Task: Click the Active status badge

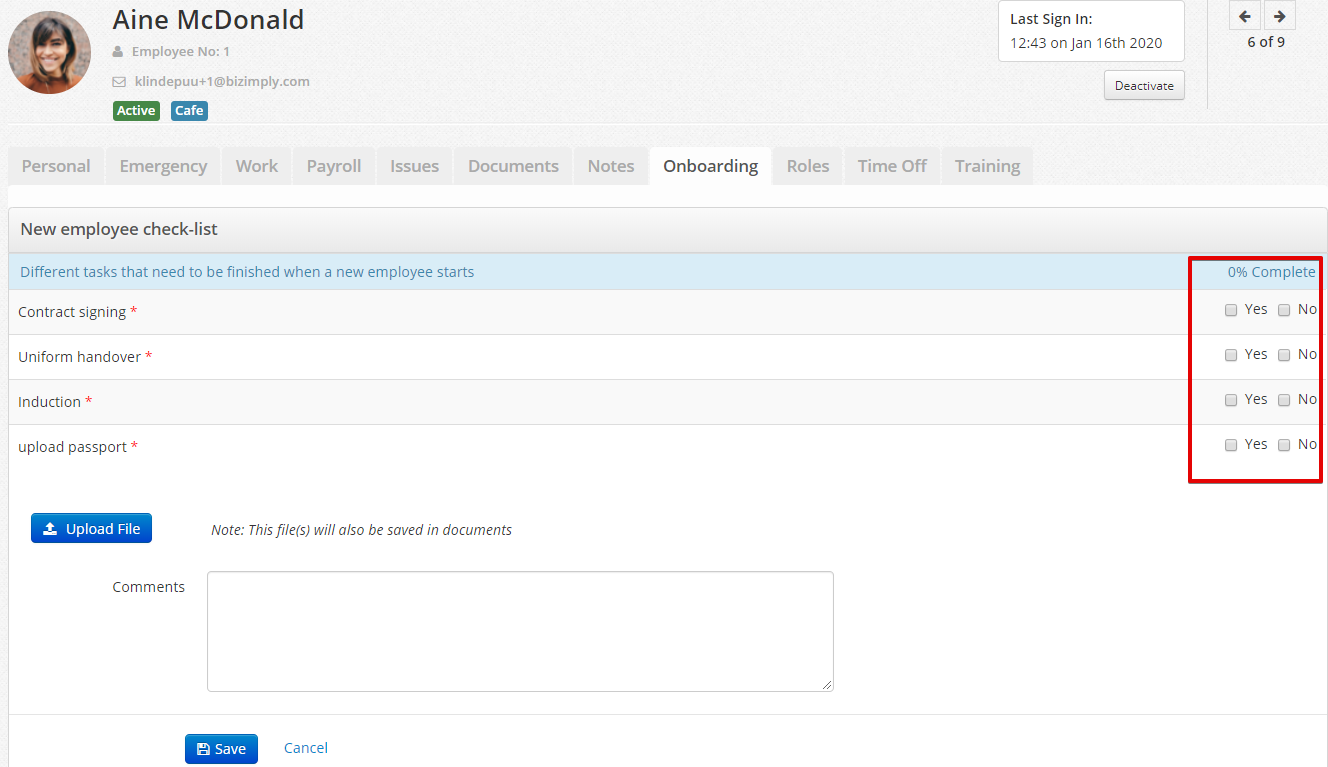Action: click(136, 111)
